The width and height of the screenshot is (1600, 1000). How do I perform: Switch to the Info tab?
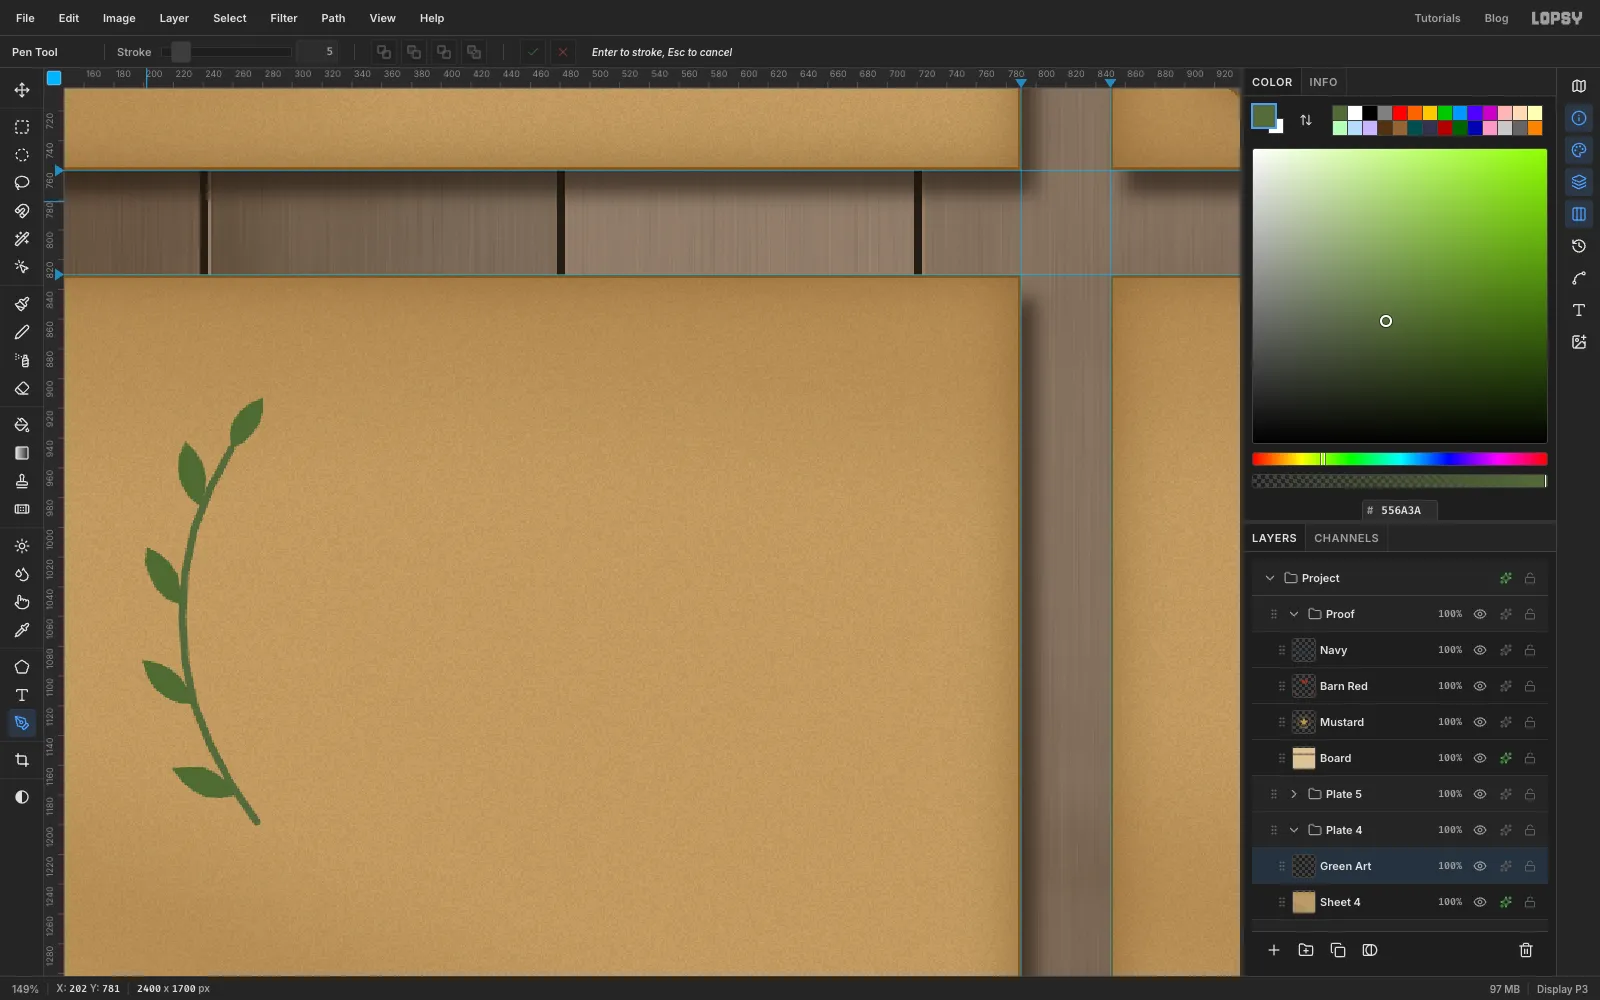(x=1323, y=82)
